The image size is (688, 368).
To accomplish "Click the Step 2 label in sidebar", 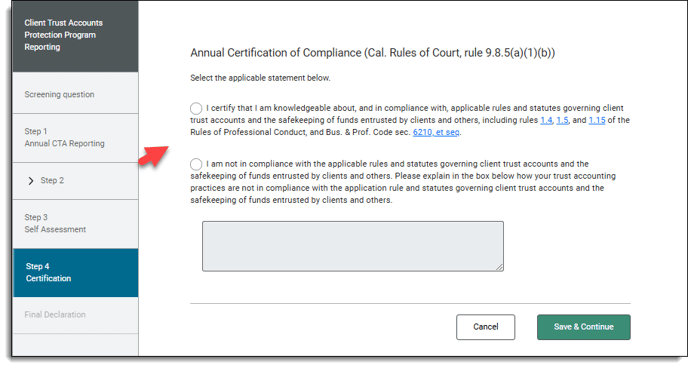I will pos(52,180).
